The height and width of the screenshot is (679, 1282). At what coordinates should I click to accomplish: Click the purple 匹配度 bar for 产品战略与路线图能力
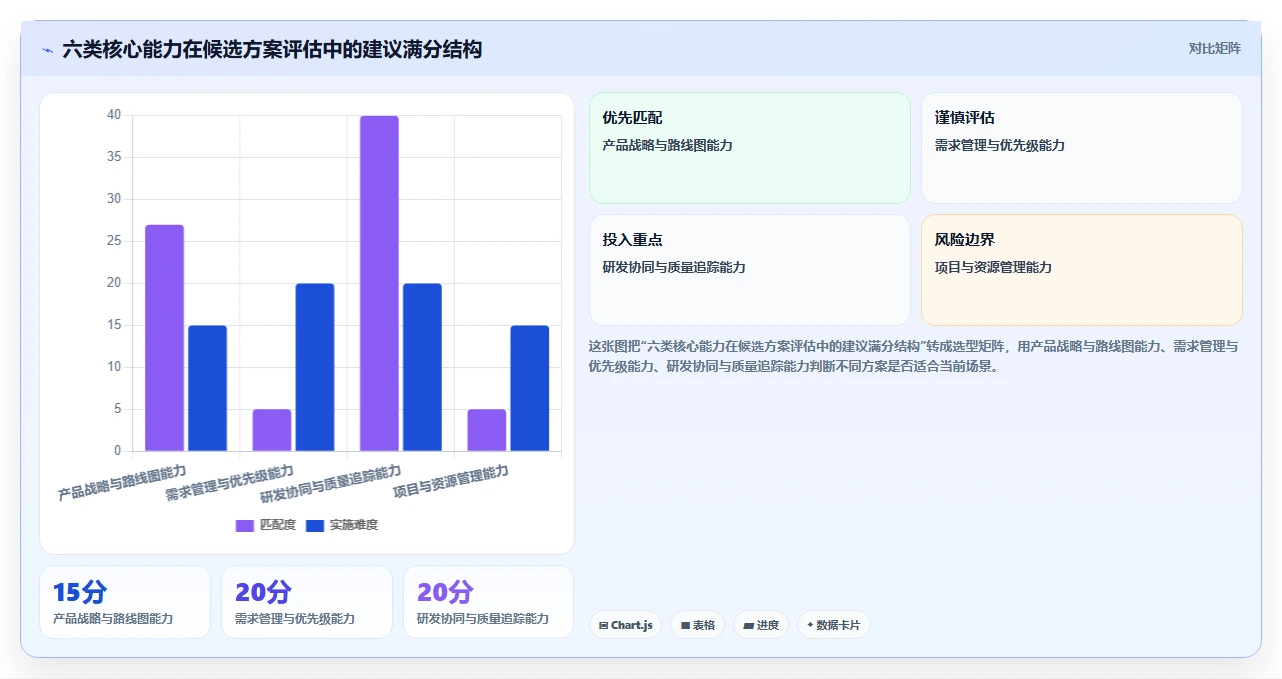click(x=164, y=338)
